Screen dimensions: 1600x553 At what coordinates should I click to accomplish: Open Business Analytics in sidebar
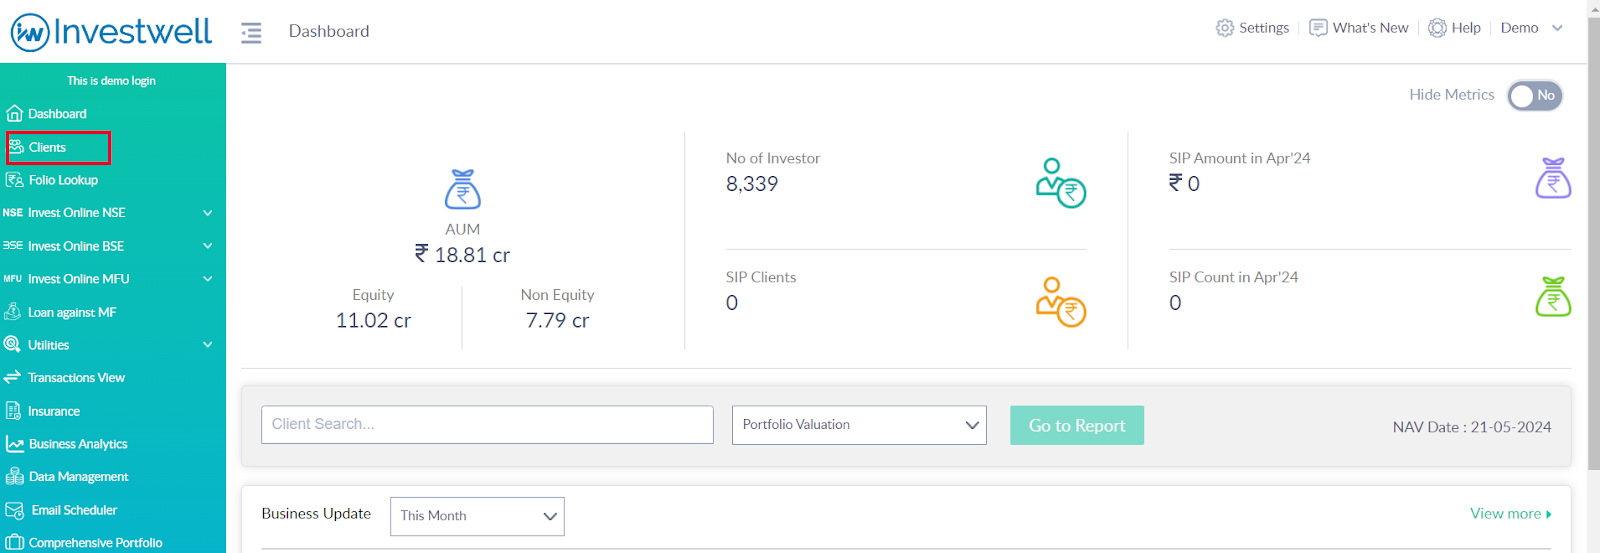[78, 444]
